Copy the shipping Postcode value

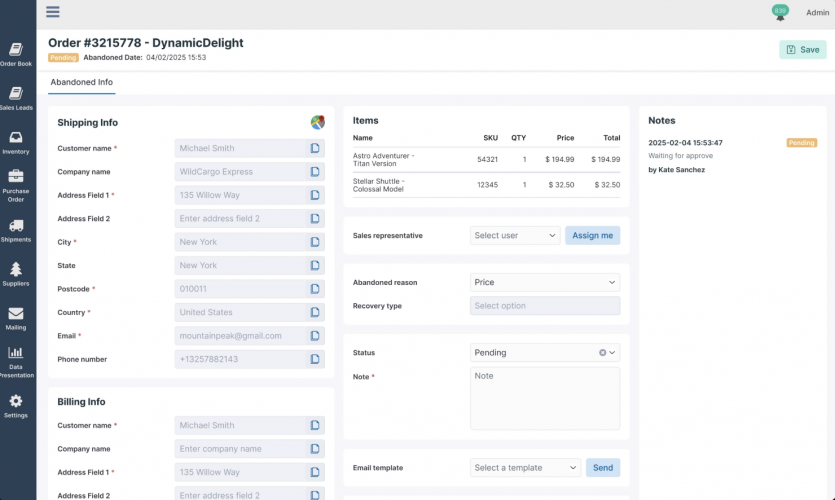tap(315, 289)
